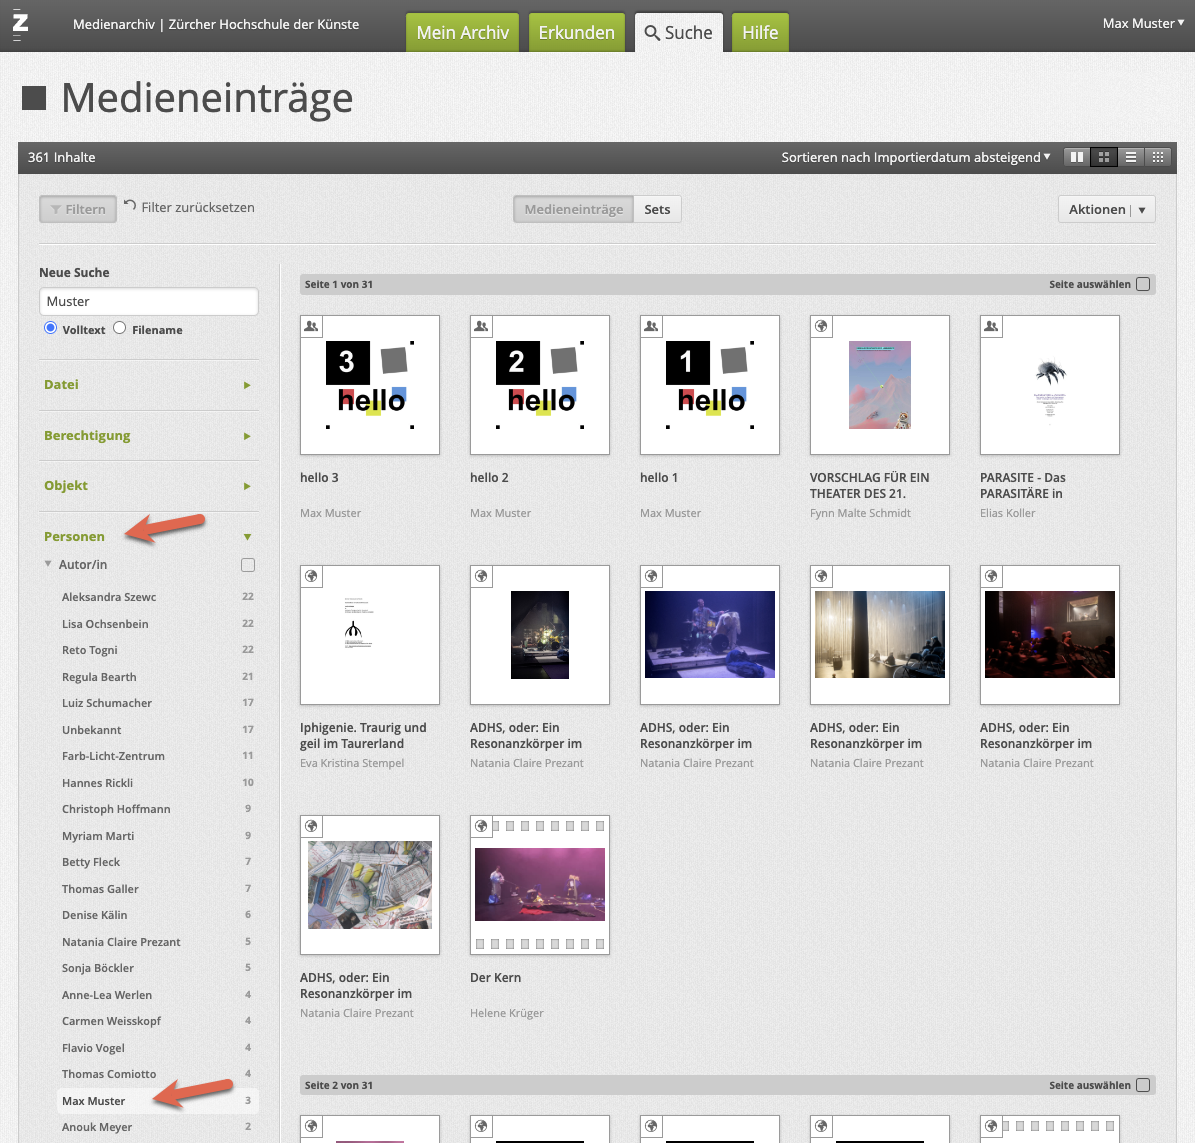
Task: Click the globe icon on Iphigenie entry
Action: (x=312, y=576)
